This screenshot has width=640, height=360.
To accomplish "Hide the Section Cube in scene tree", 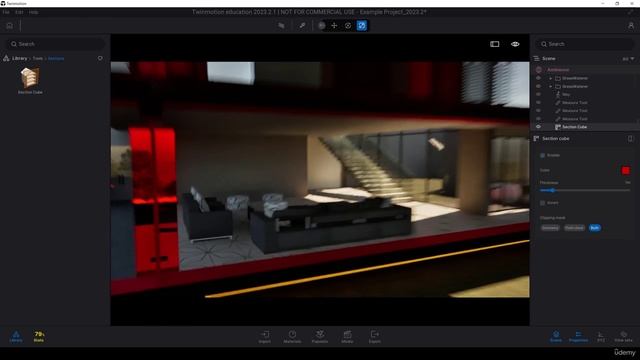I will (538, 127).
